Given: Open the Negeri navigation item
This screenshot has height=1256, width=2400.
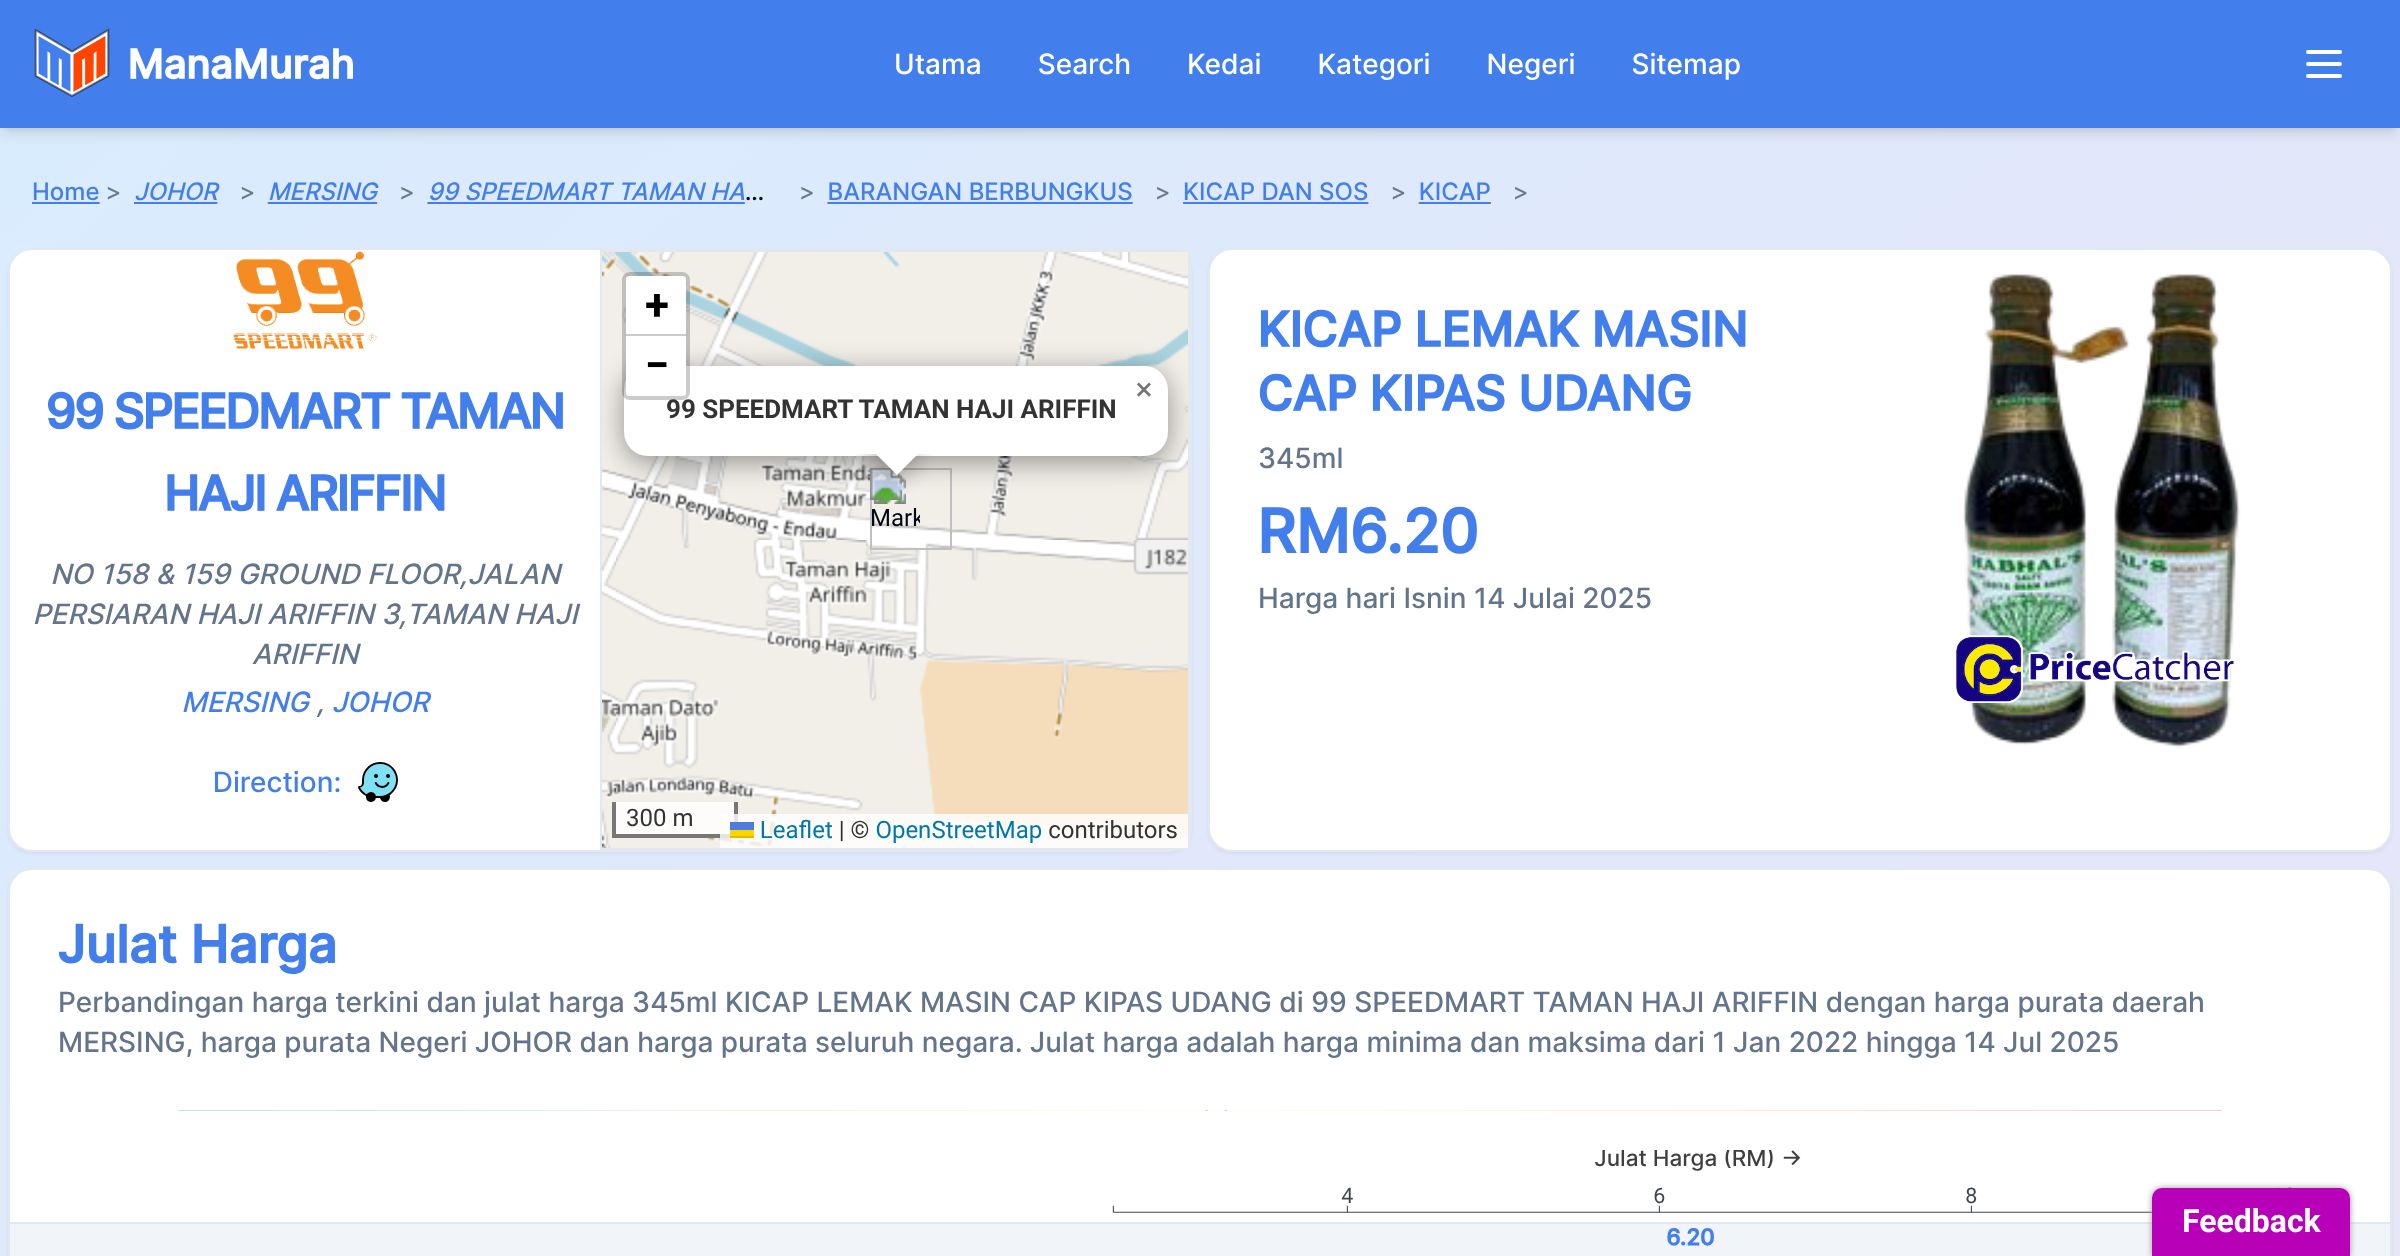Looking at the screenshot, I should click(x=1530, y=64).
